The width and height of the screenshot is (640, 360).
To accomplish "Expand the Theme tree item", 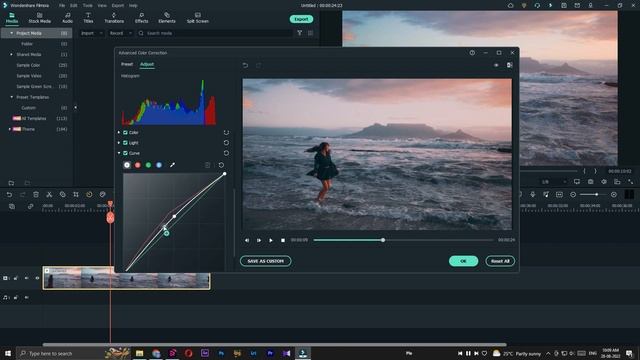I will (10, 129).
